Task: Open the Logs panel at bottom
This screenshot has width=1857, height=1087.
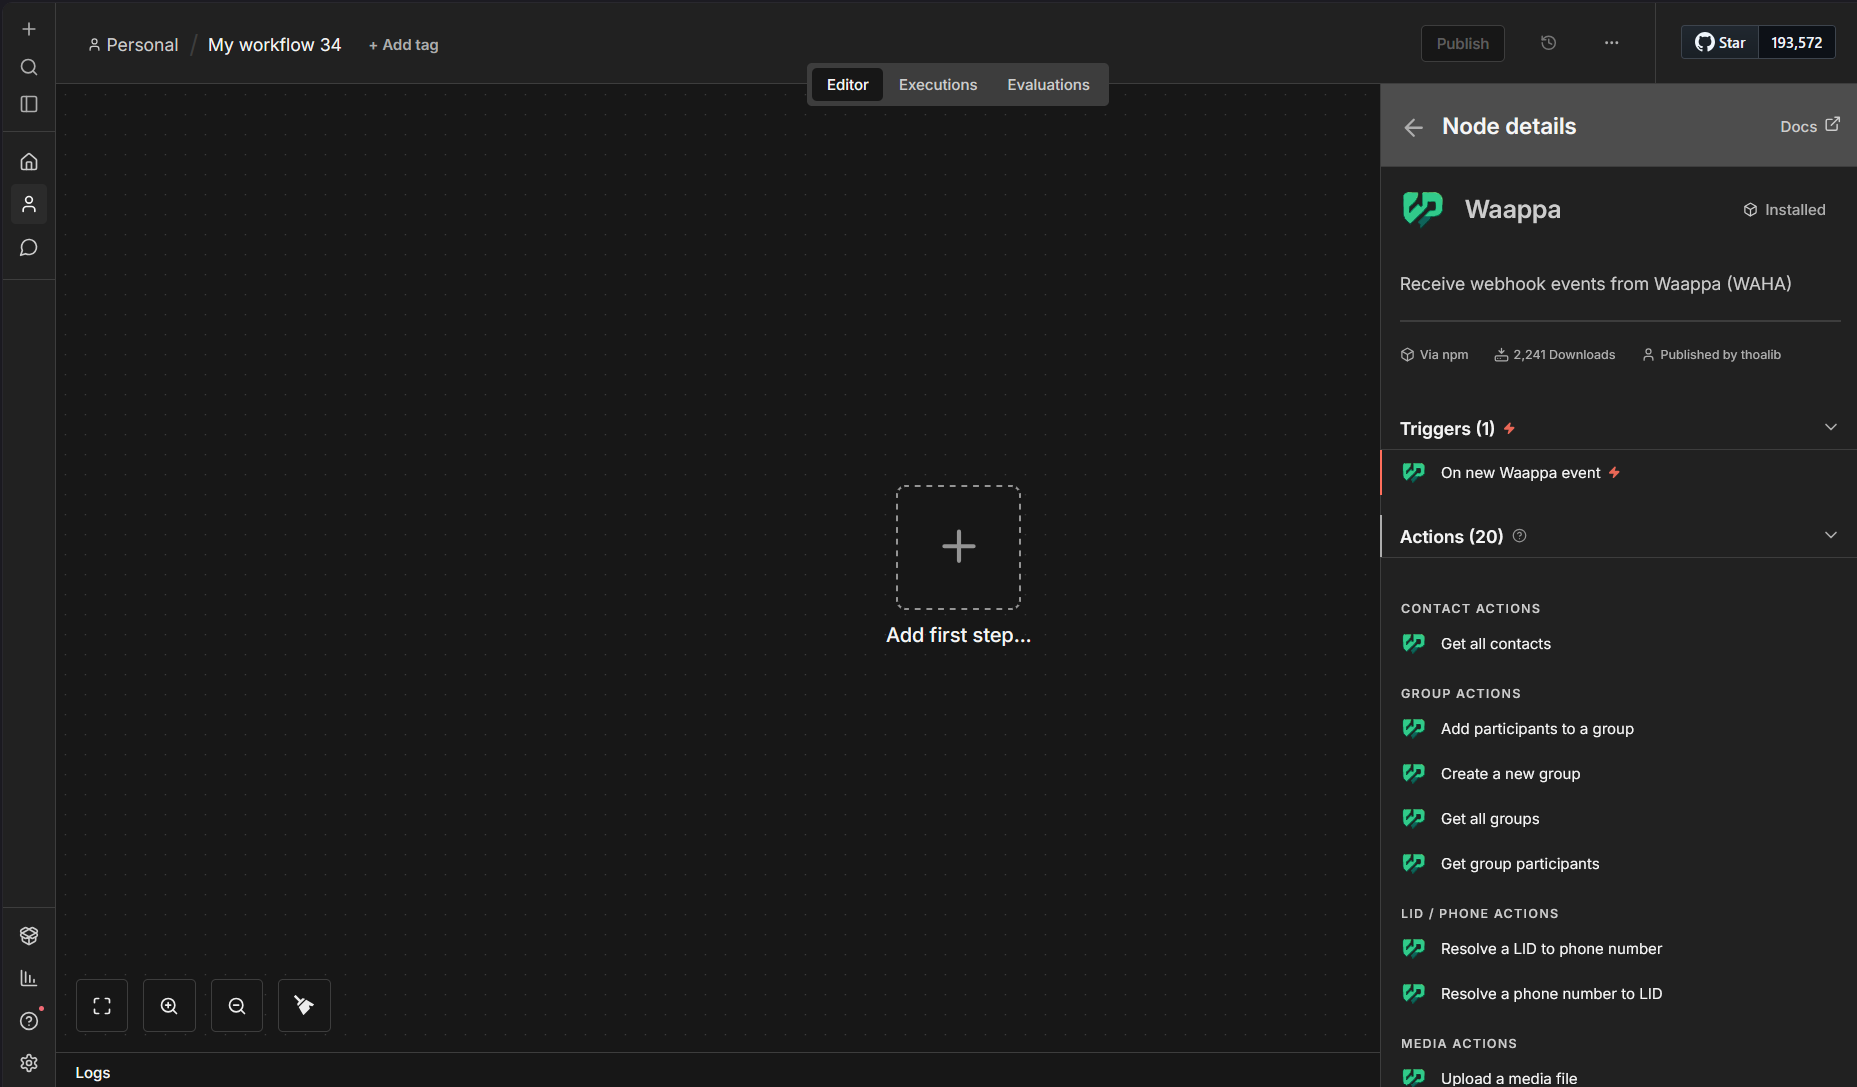Action: 93,1073
